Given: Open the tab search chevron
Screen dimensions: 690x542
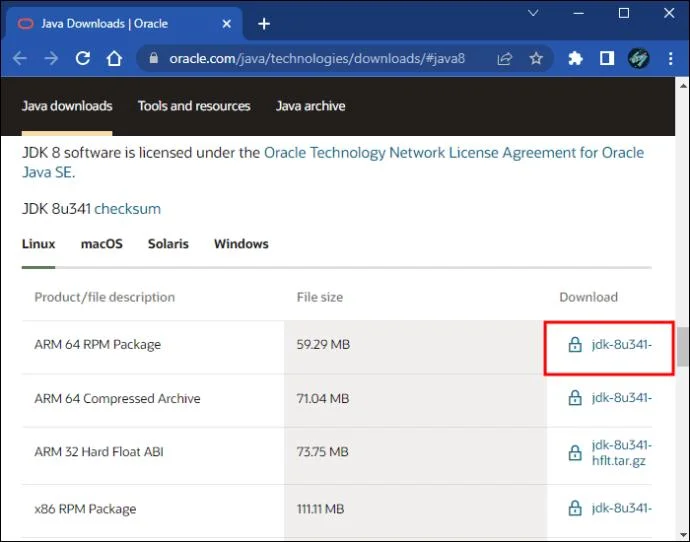Looking at the screenshot, I should (533, 13).
